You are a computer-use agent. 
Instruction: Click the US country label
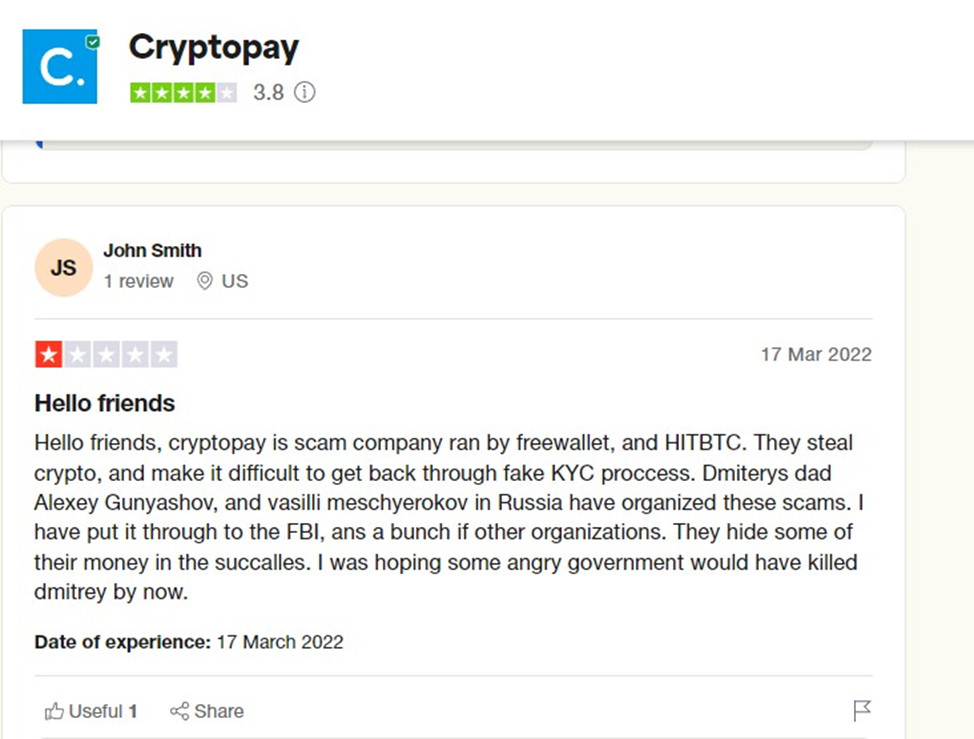(235, 281)
